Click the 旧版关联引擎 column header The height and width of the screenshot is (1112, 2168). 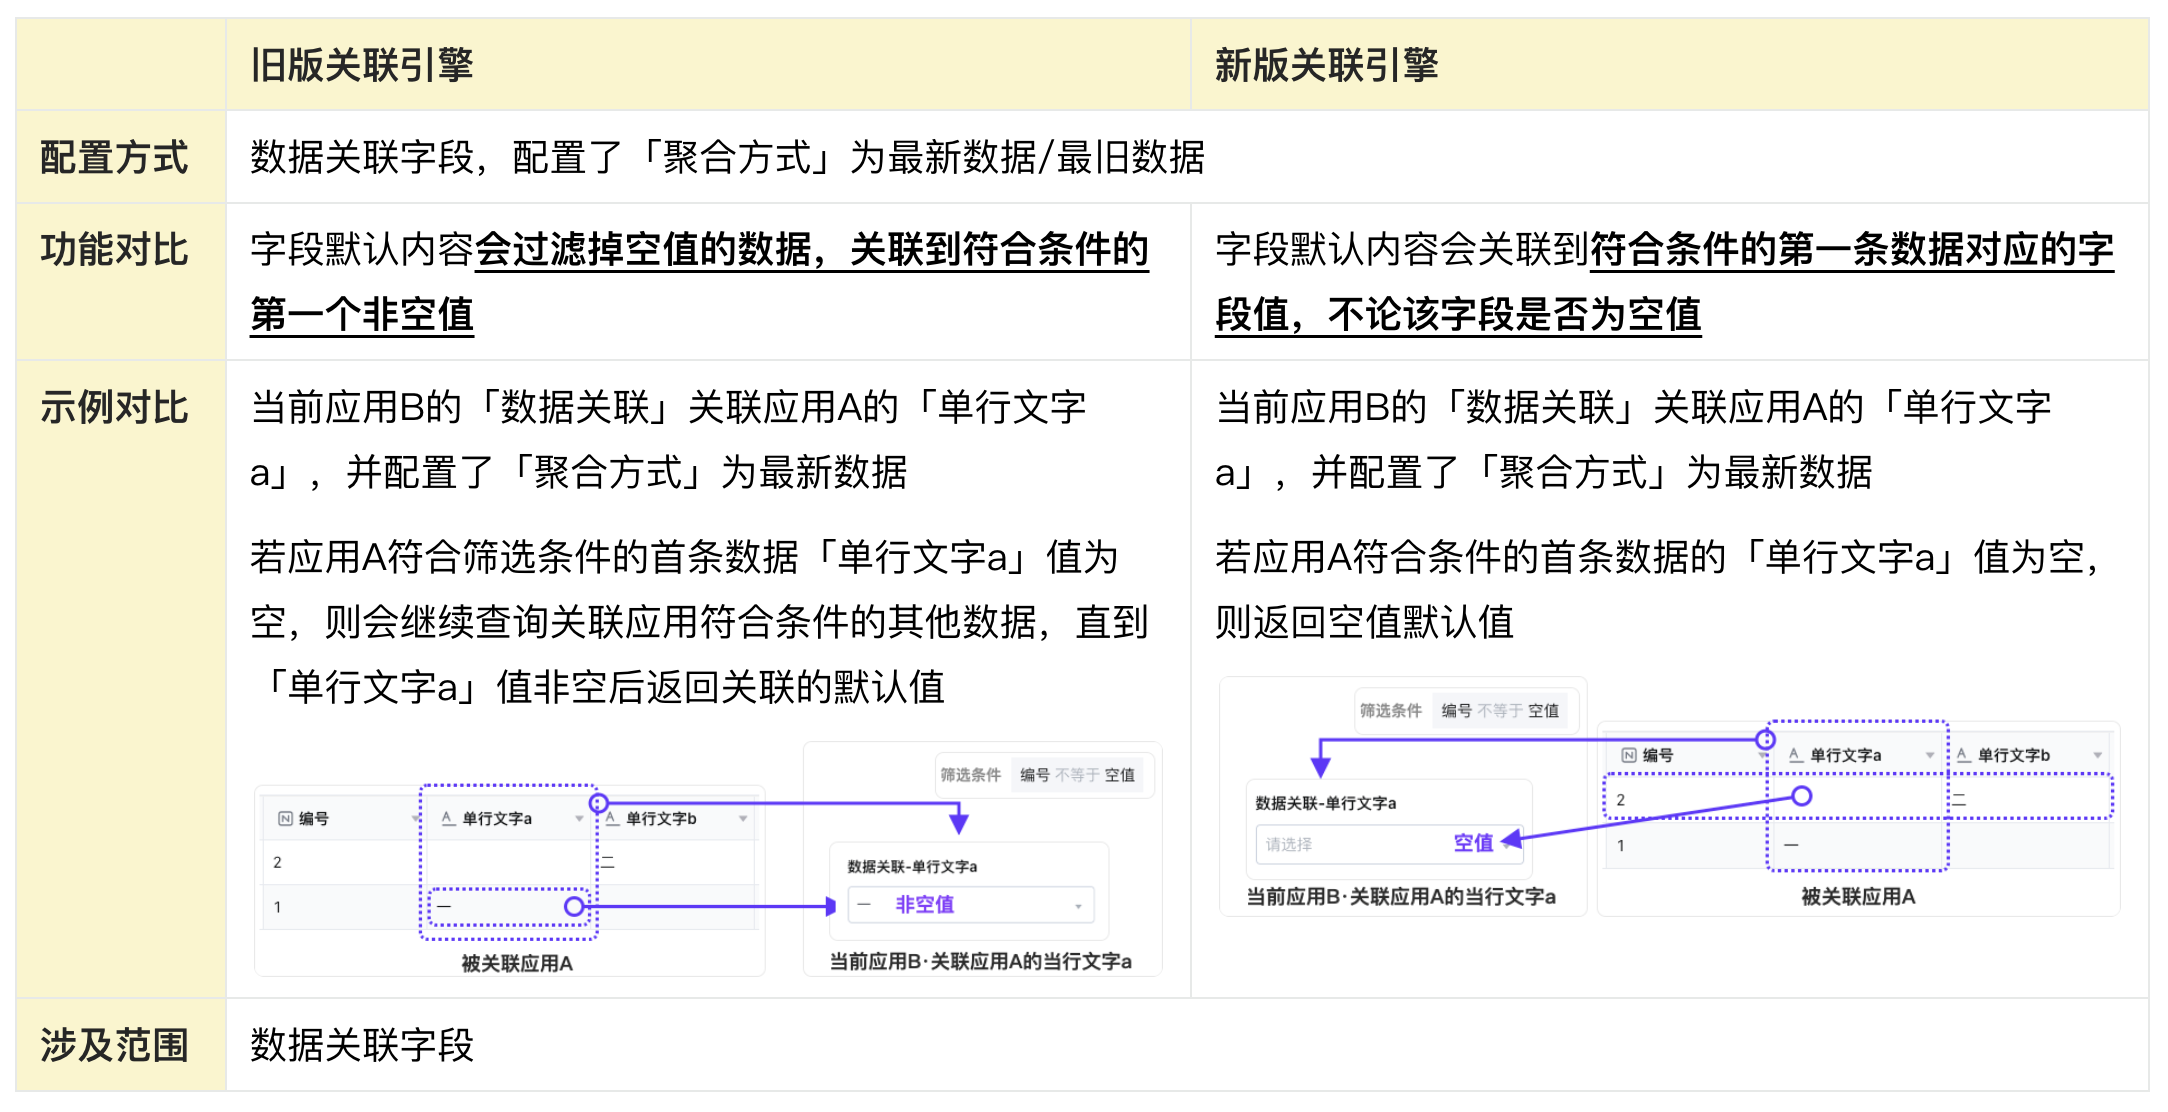pos(362,65)
